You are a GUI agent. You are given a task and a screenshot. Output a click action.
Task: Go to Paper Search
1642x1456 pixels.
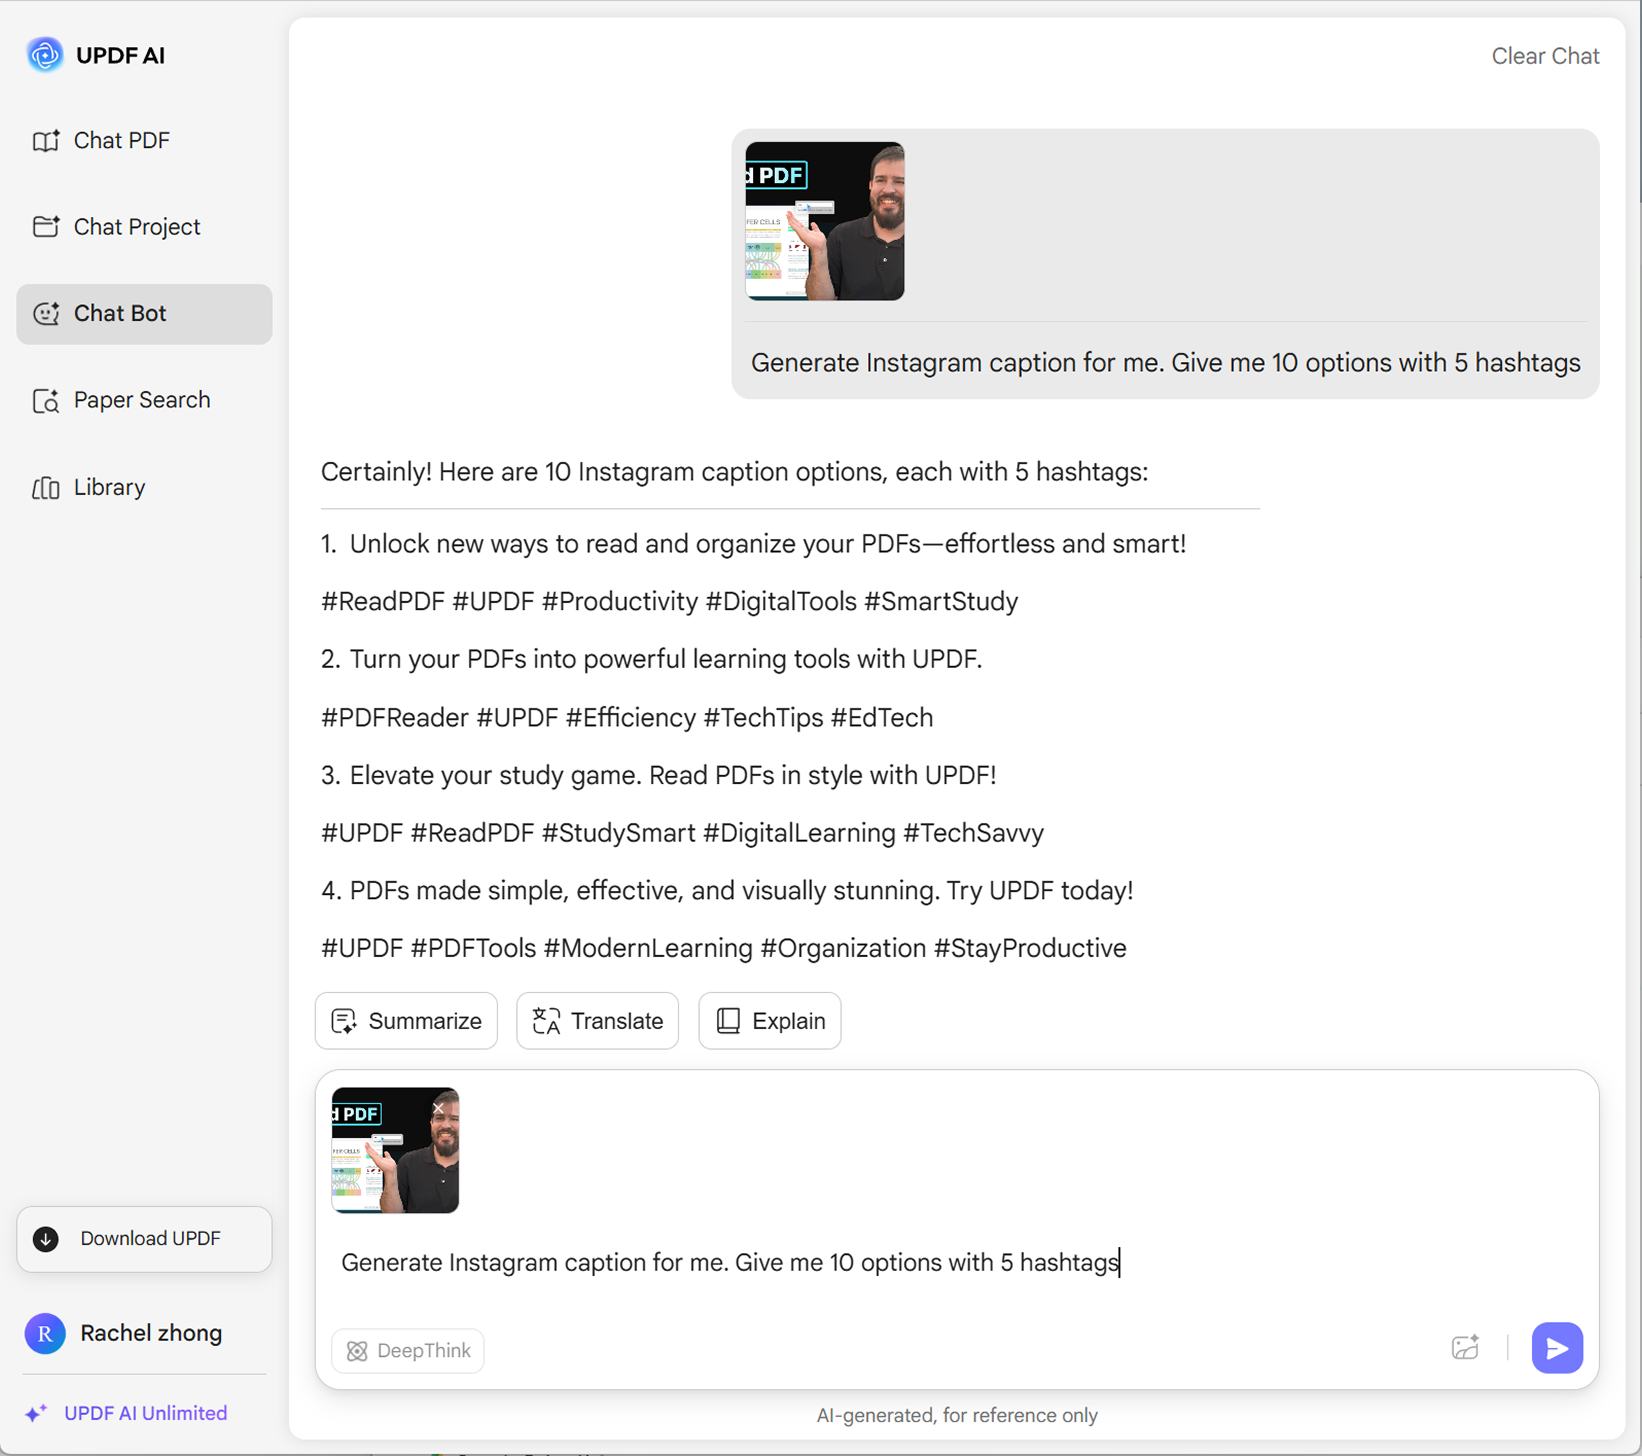pyautogui.click(x=144, y=400)
